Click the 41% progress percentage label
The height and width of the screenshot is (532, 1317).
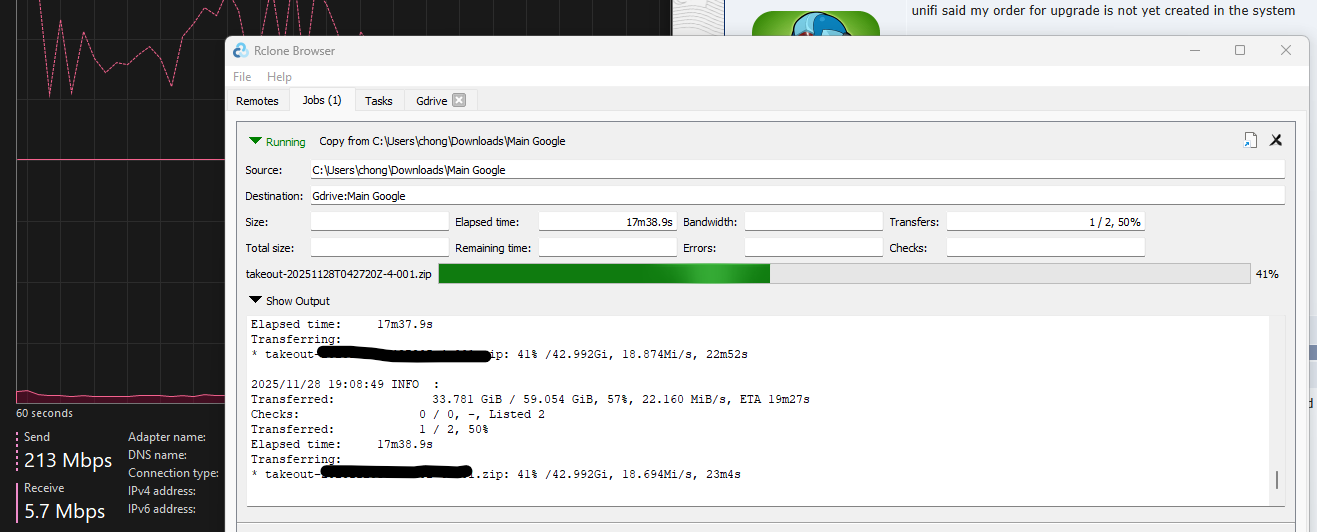click(x=1268, y=274)
